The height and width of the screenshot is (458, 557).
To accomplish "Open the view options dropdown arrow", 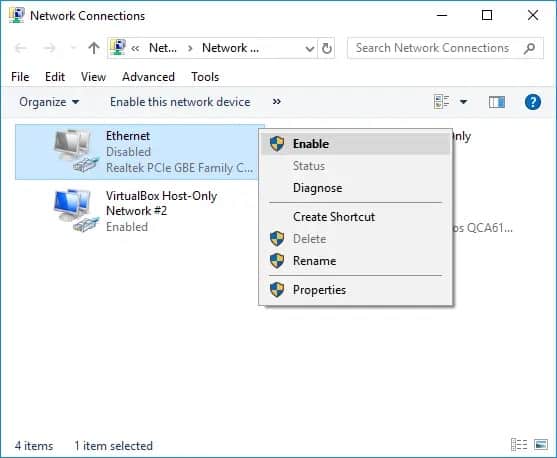I will (463, 102).
